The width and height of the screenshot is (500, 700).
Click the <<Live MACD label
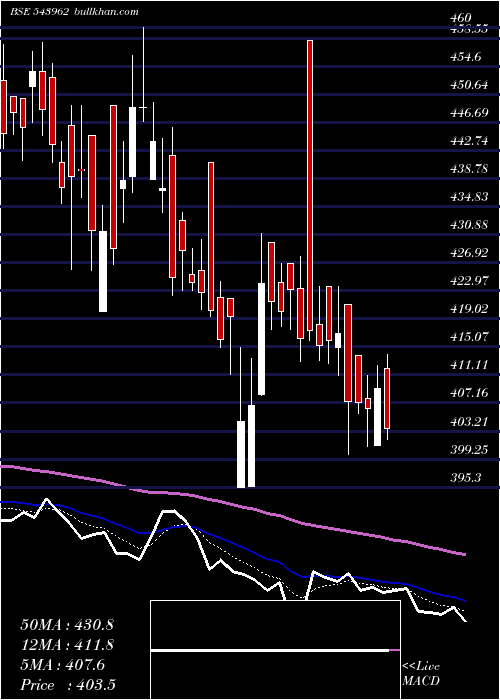(421, 673)
